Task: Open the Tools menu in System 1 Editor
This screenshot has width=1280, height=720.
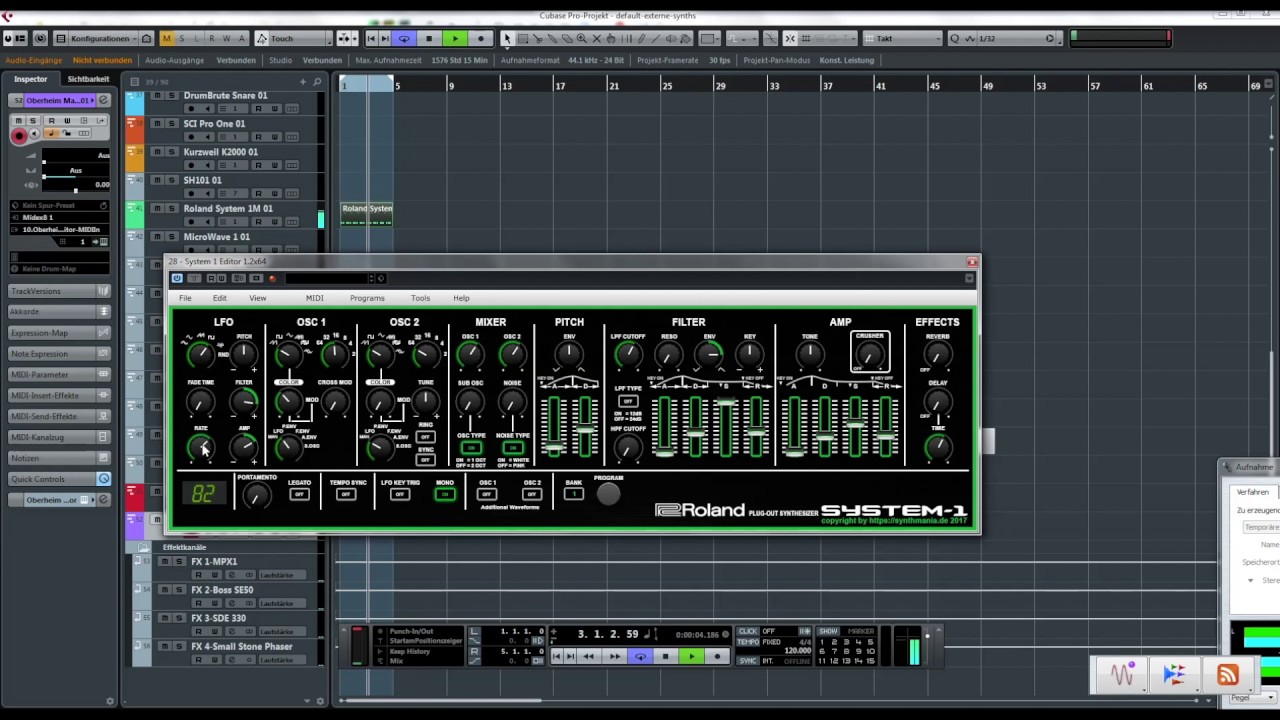Action: 420,298
